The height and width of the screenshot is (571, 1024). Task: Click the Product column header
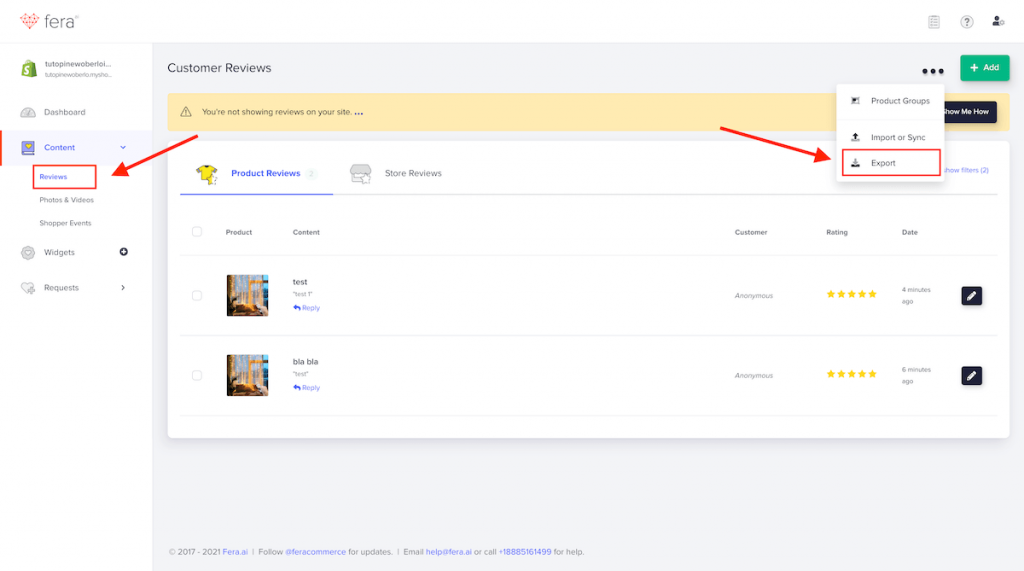239,232
